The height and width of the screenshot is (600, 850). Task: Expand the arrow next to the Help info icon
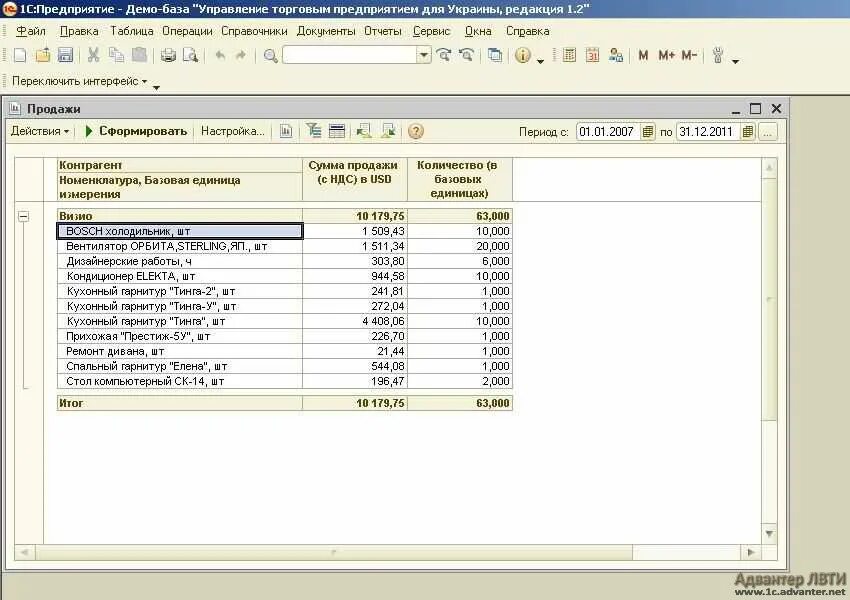[540, 61]
